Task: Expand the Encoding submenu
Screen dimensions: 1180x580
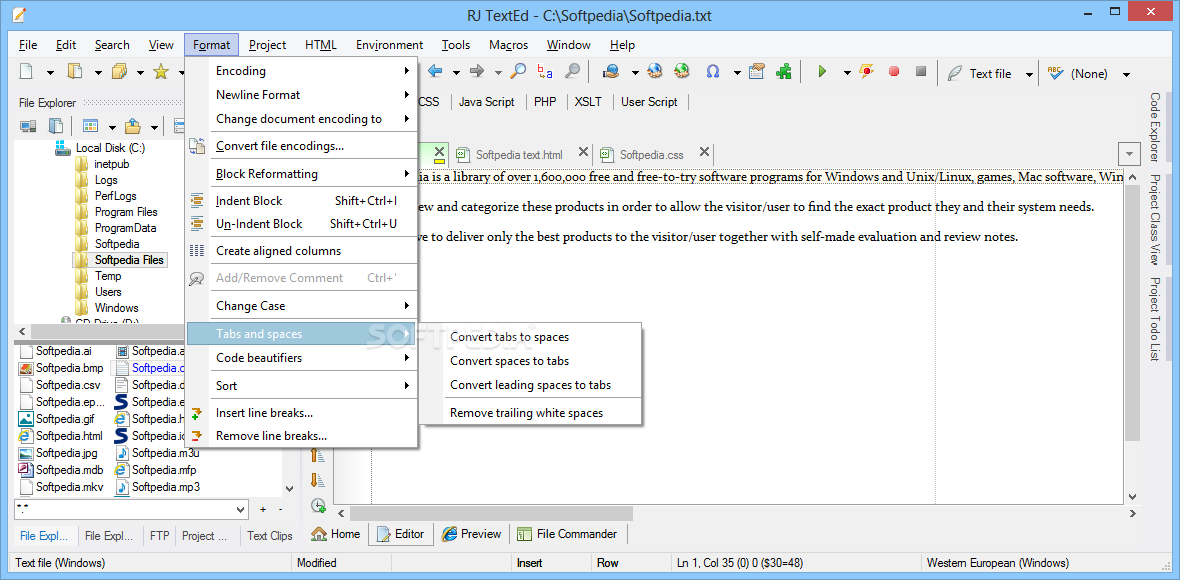Action: pyautogui.click(x=302, y=71)
